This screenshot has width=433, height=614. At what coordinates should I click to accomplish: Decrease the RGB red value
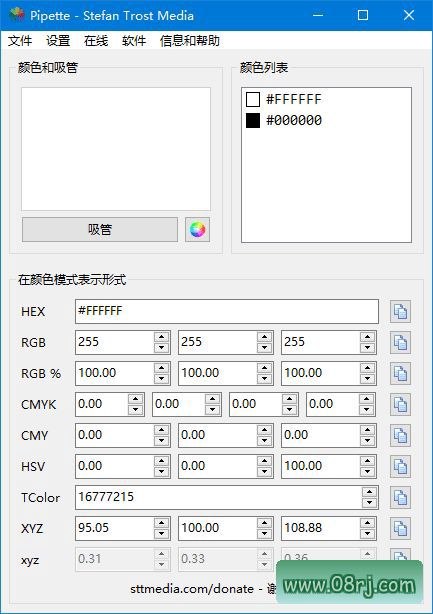(x=162, y=348)
